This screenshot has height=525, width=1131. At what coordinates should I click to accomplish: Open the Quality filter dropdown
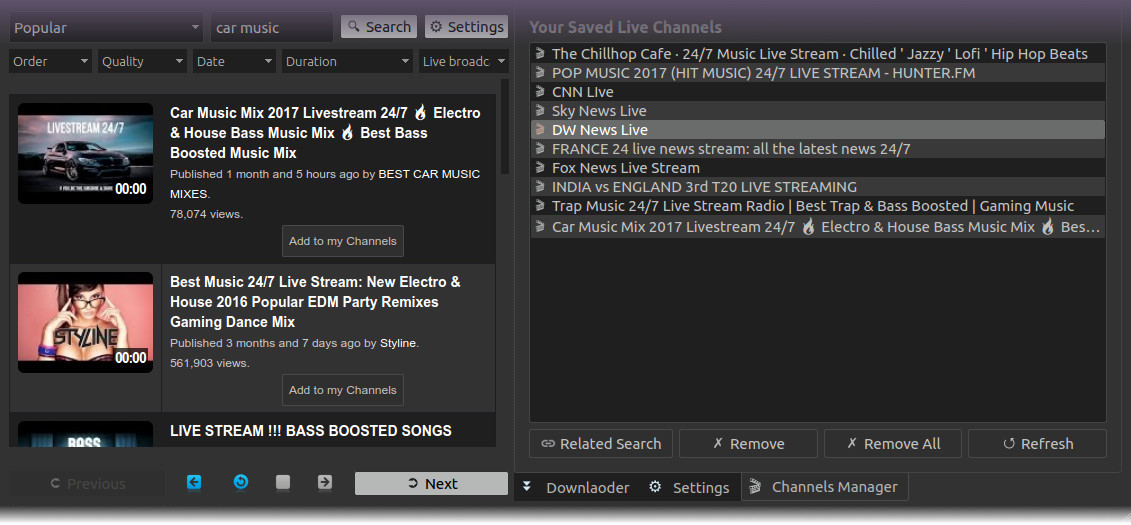142,61
